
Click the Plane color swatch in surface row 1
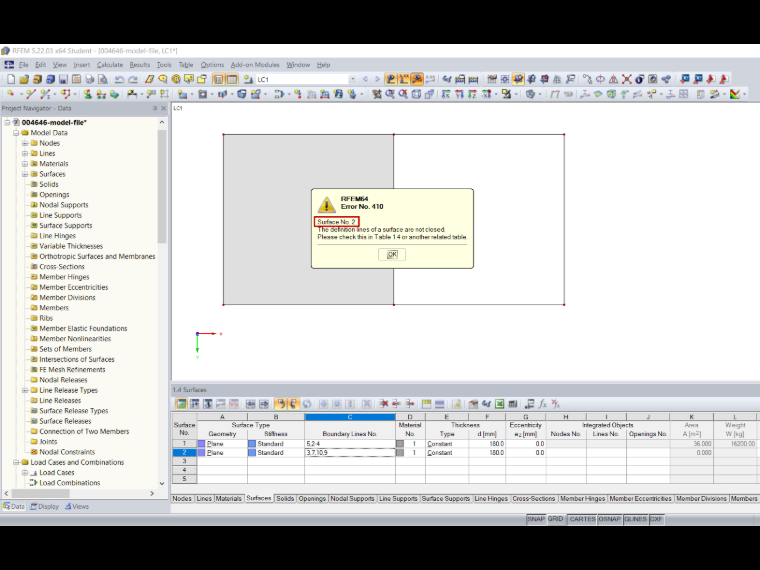click(x=202, y=443)
